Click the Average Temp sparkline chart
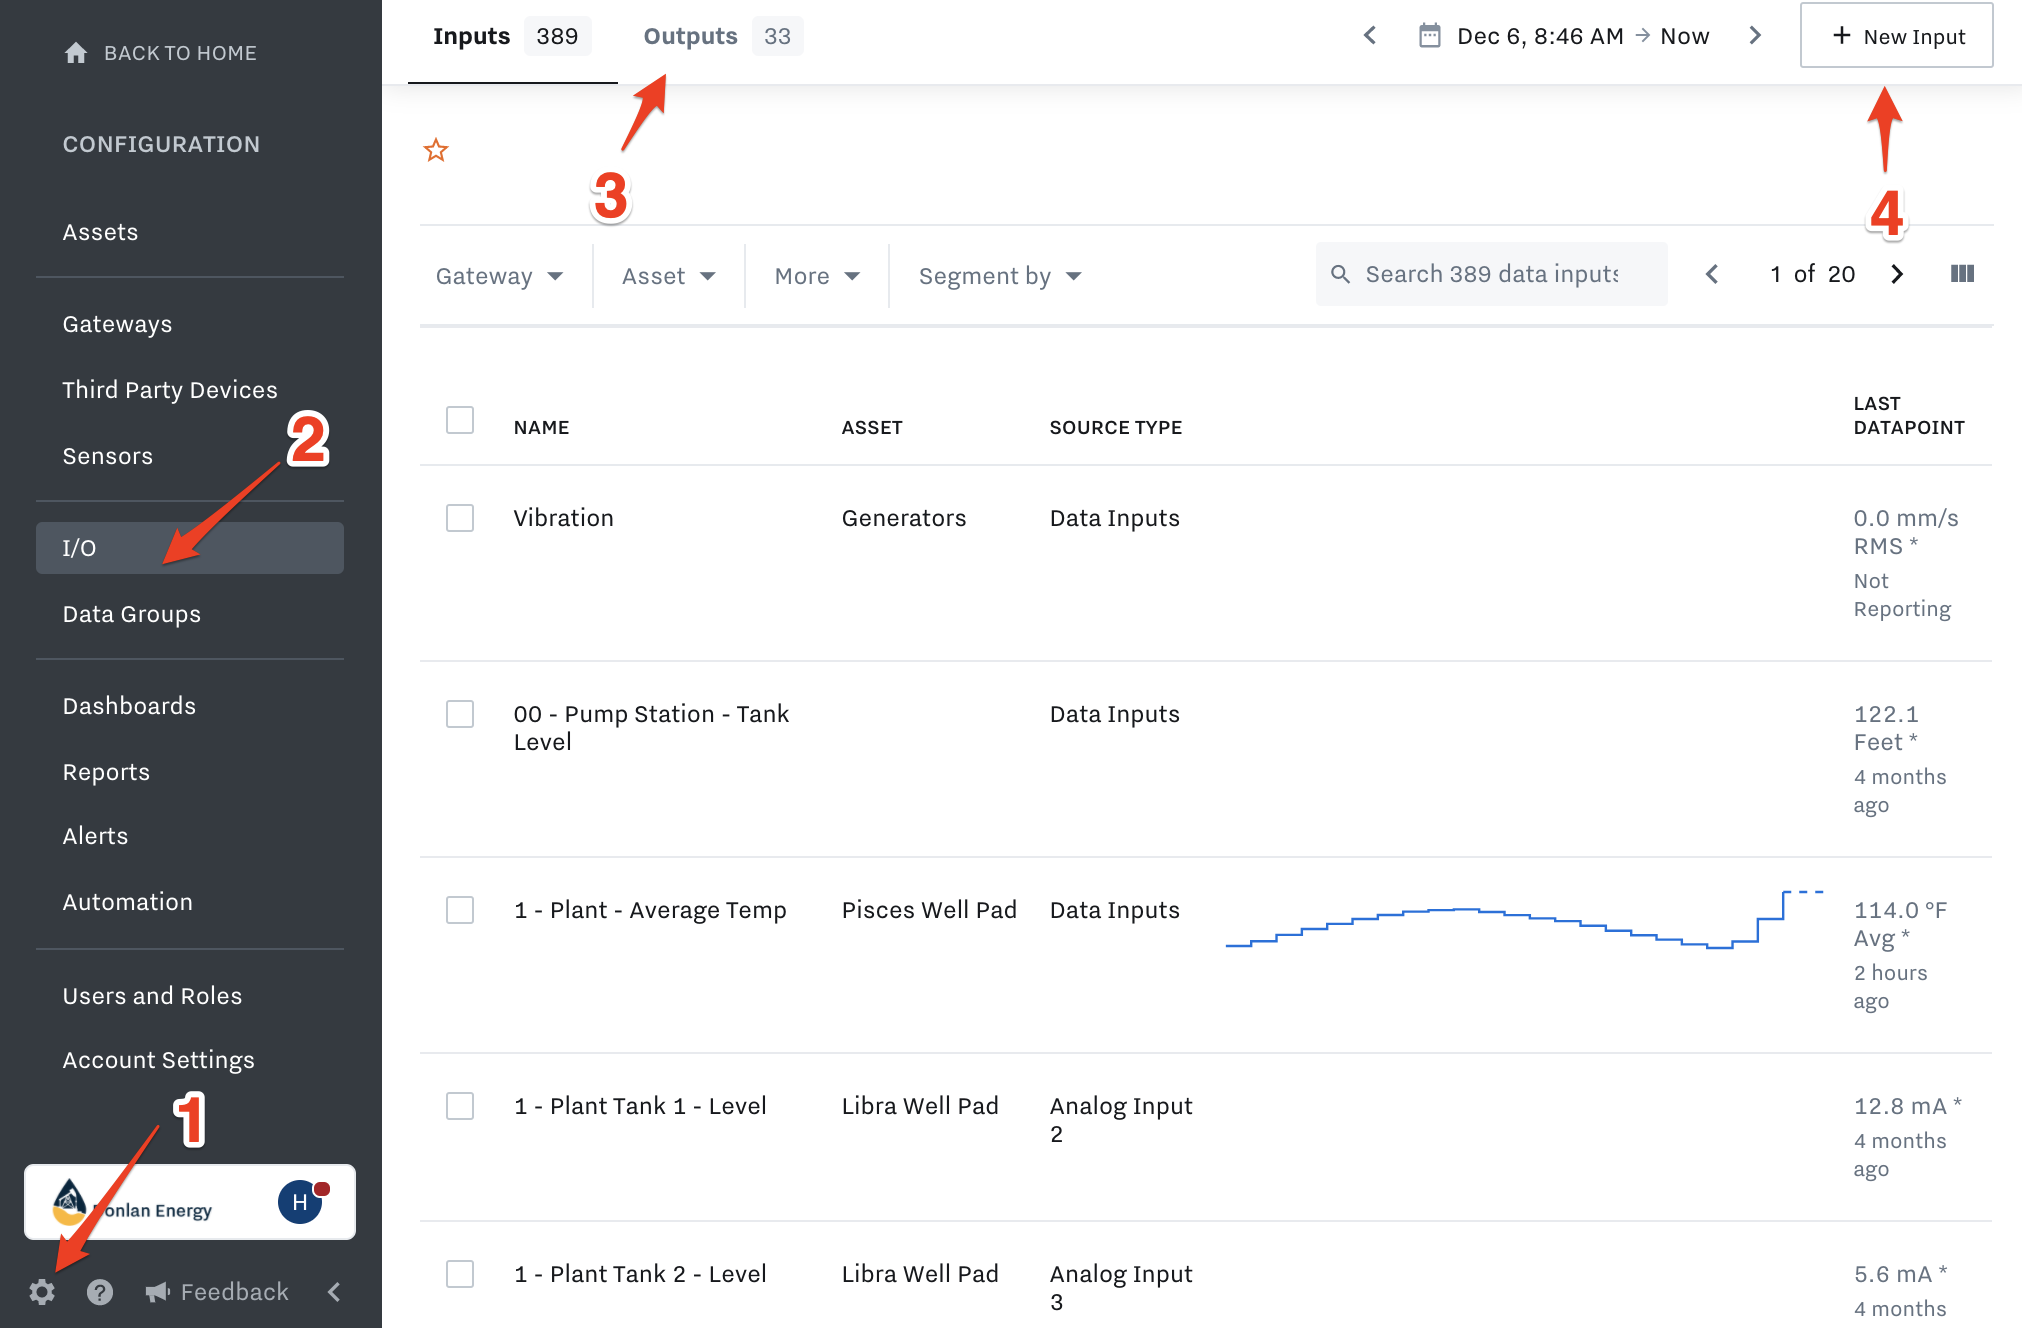2022x1328 pixels. (x=1525, y=919)
